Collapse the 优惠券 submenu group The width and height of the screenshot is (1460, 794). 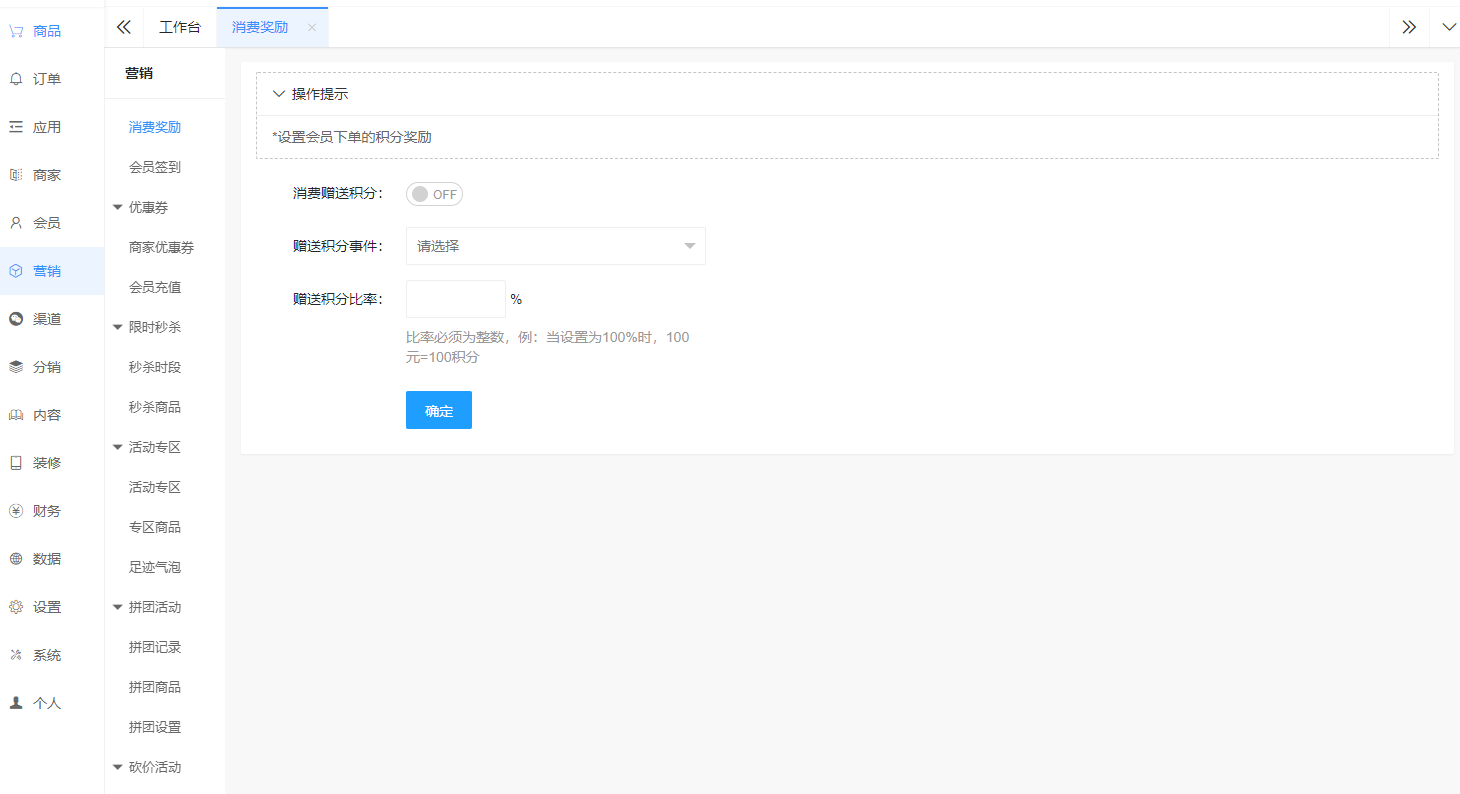(x=118, y=207)
